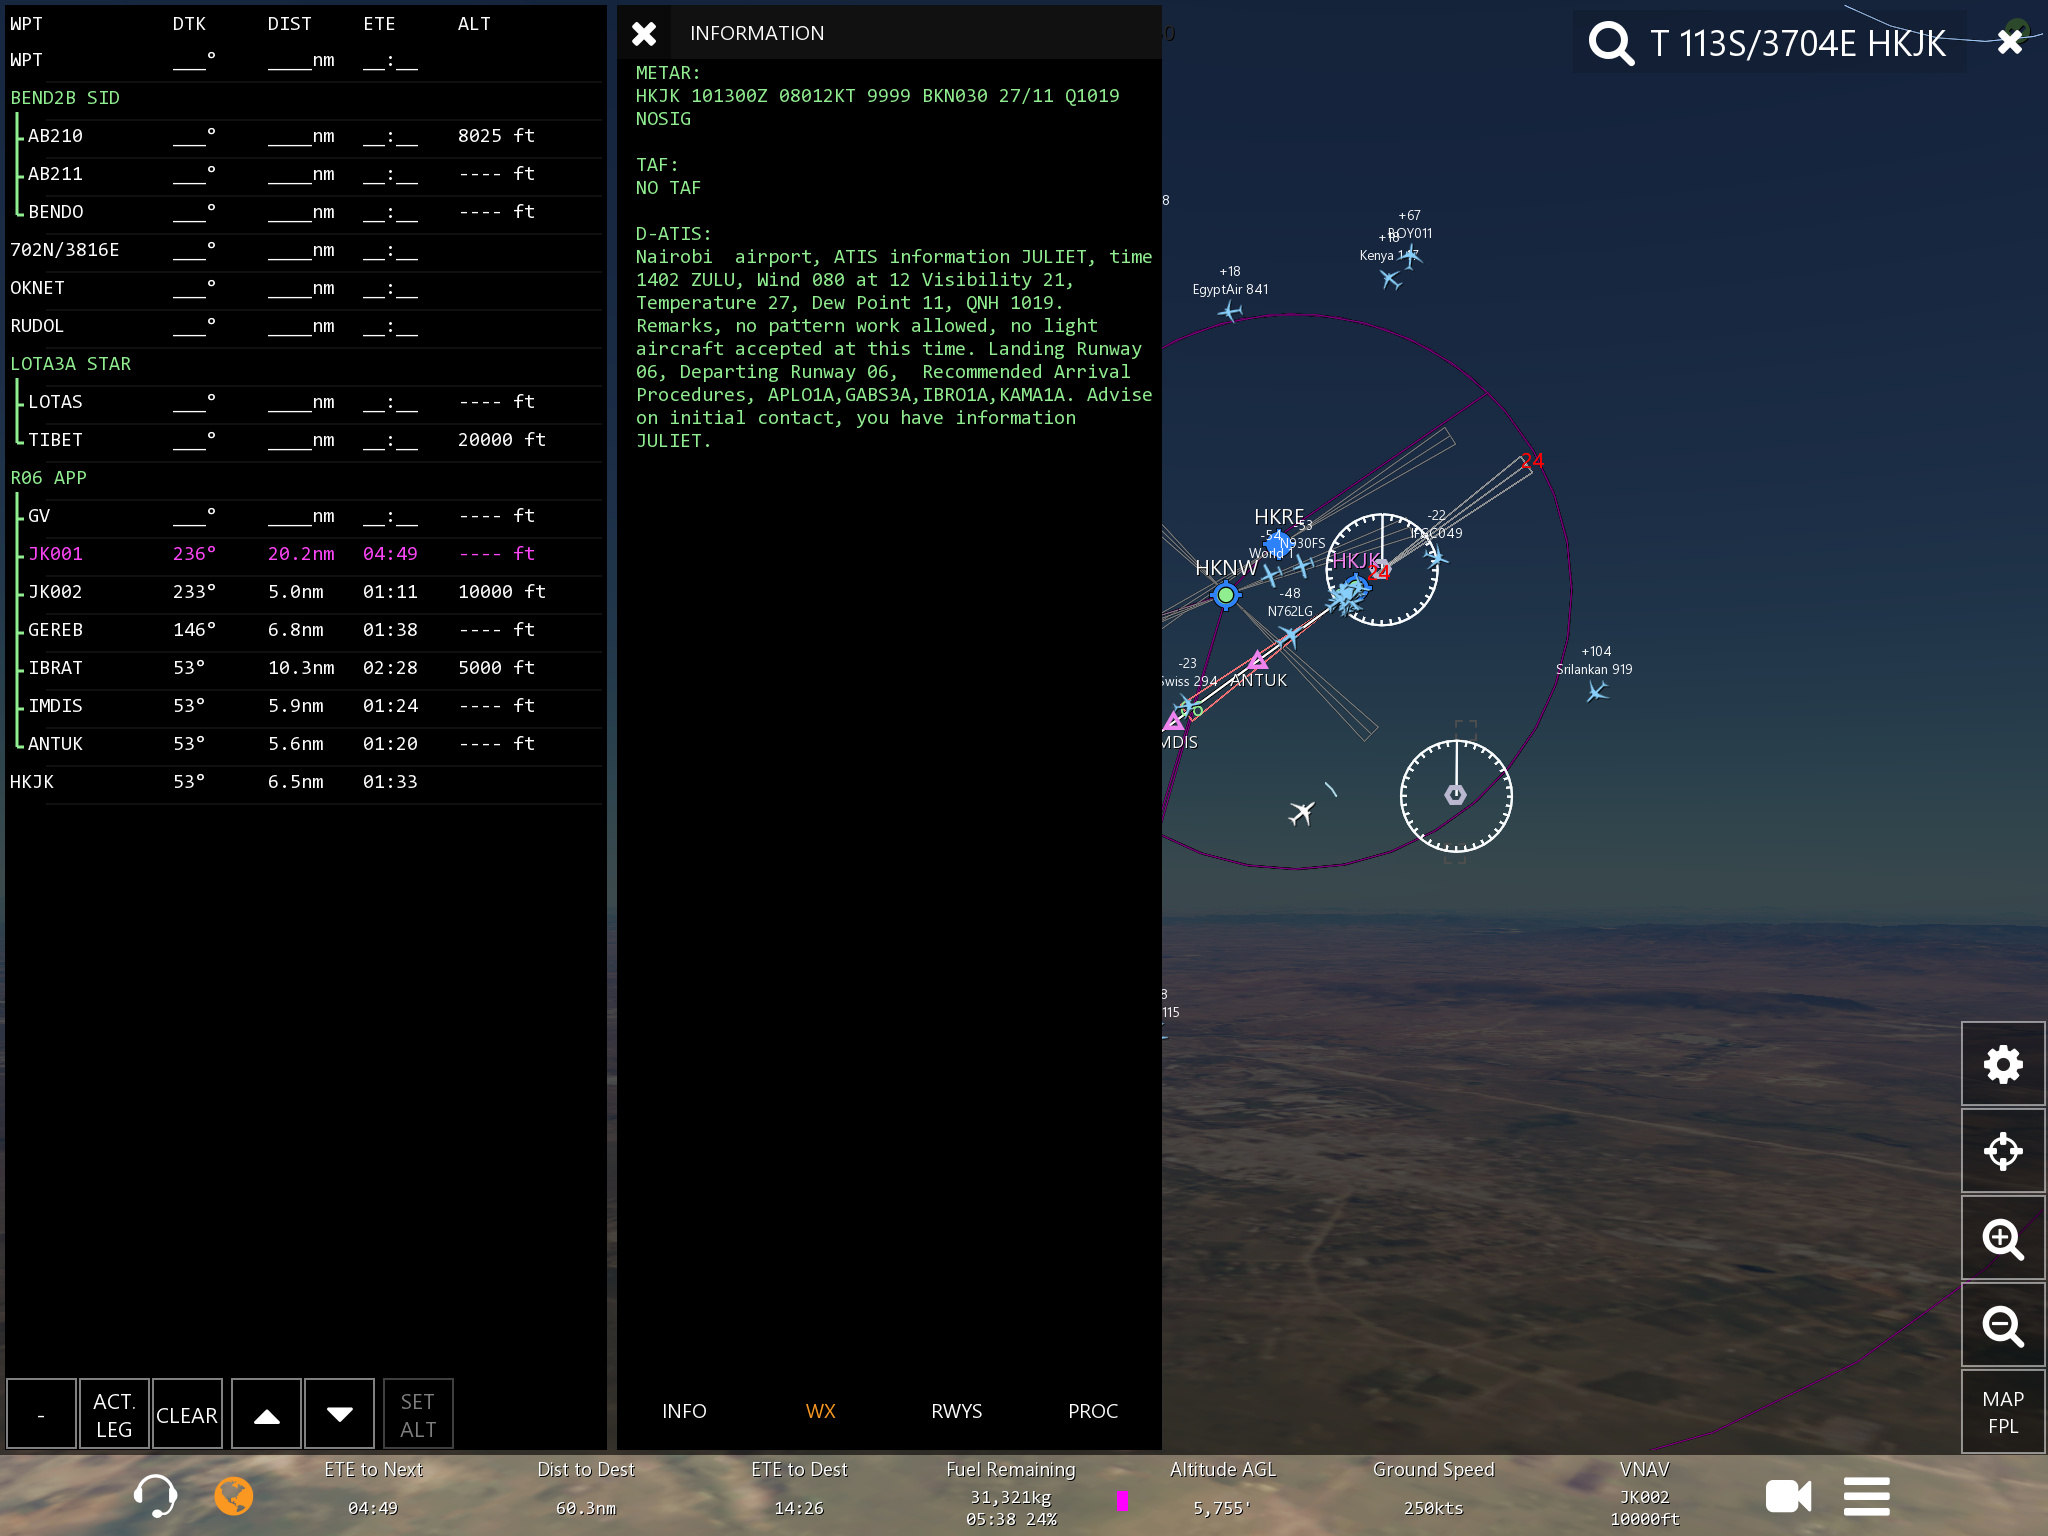Switch to the RWYS tab
Viewport: 2048px width, 1536px height.
click(x=956, y=1411)
